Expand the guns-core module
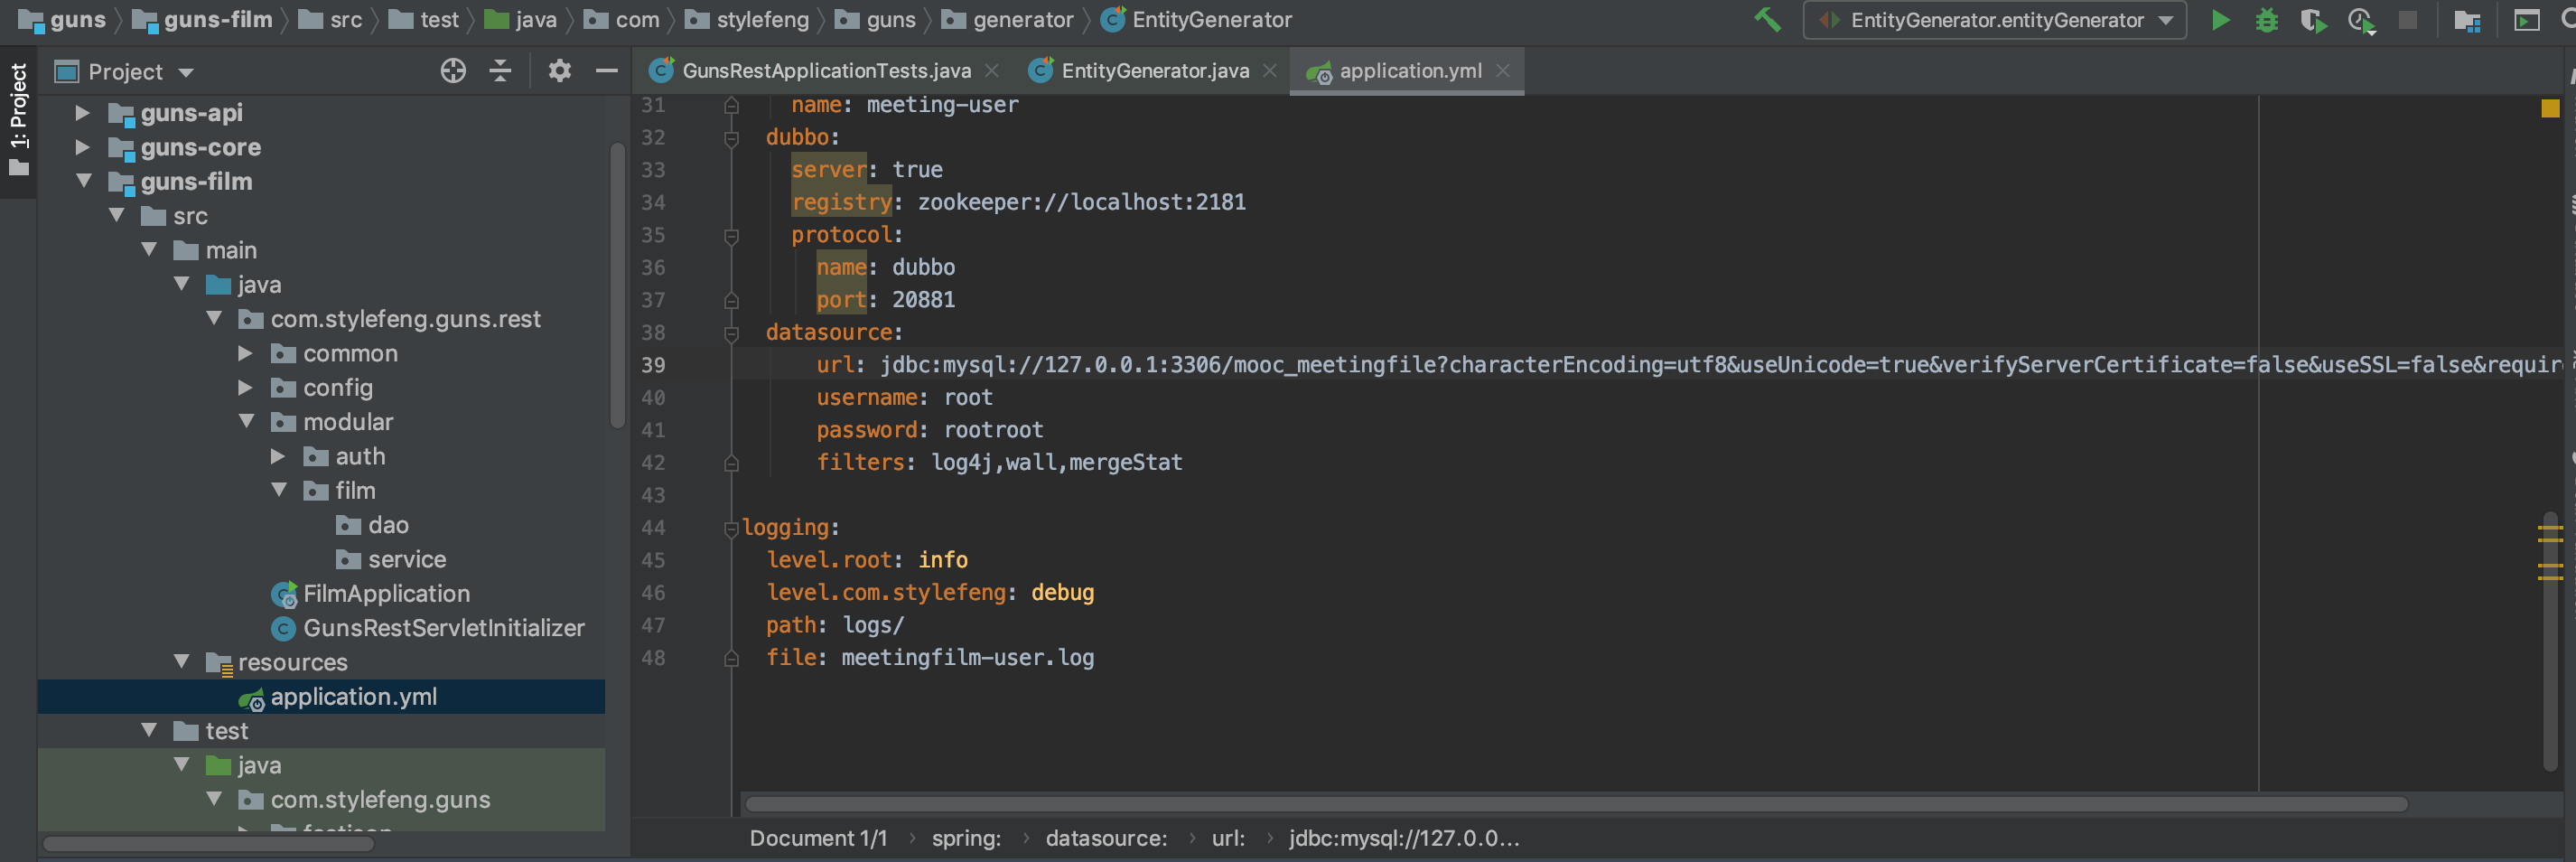 coord(83,147)
